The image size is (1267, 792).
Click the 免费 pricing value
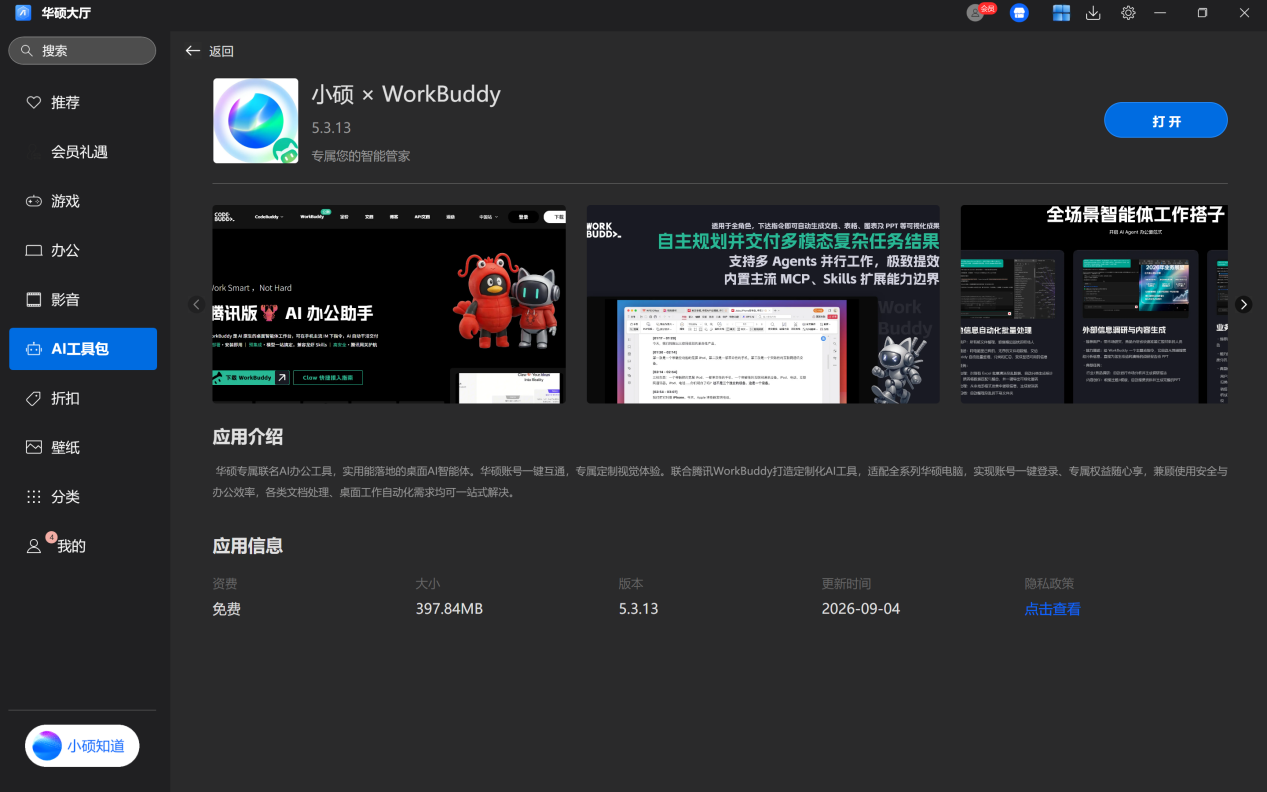pos(227,609)
